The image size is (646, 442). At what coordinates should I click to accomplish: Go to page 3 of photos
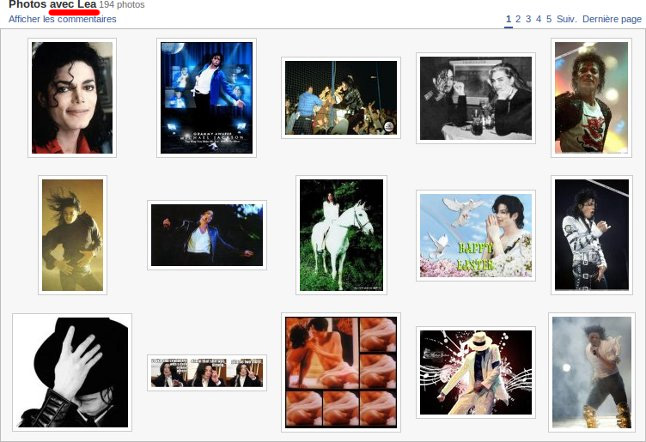[528, 19]
